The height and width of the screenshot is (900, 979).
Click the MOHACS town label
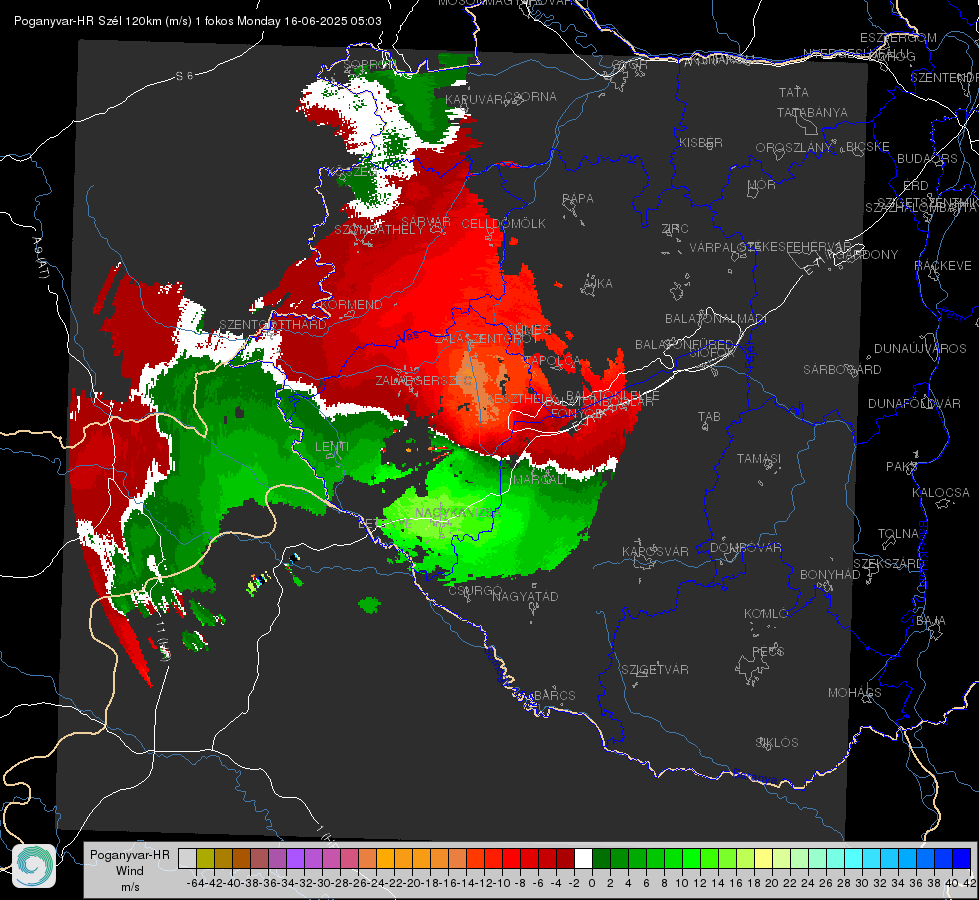click(855, 693)
